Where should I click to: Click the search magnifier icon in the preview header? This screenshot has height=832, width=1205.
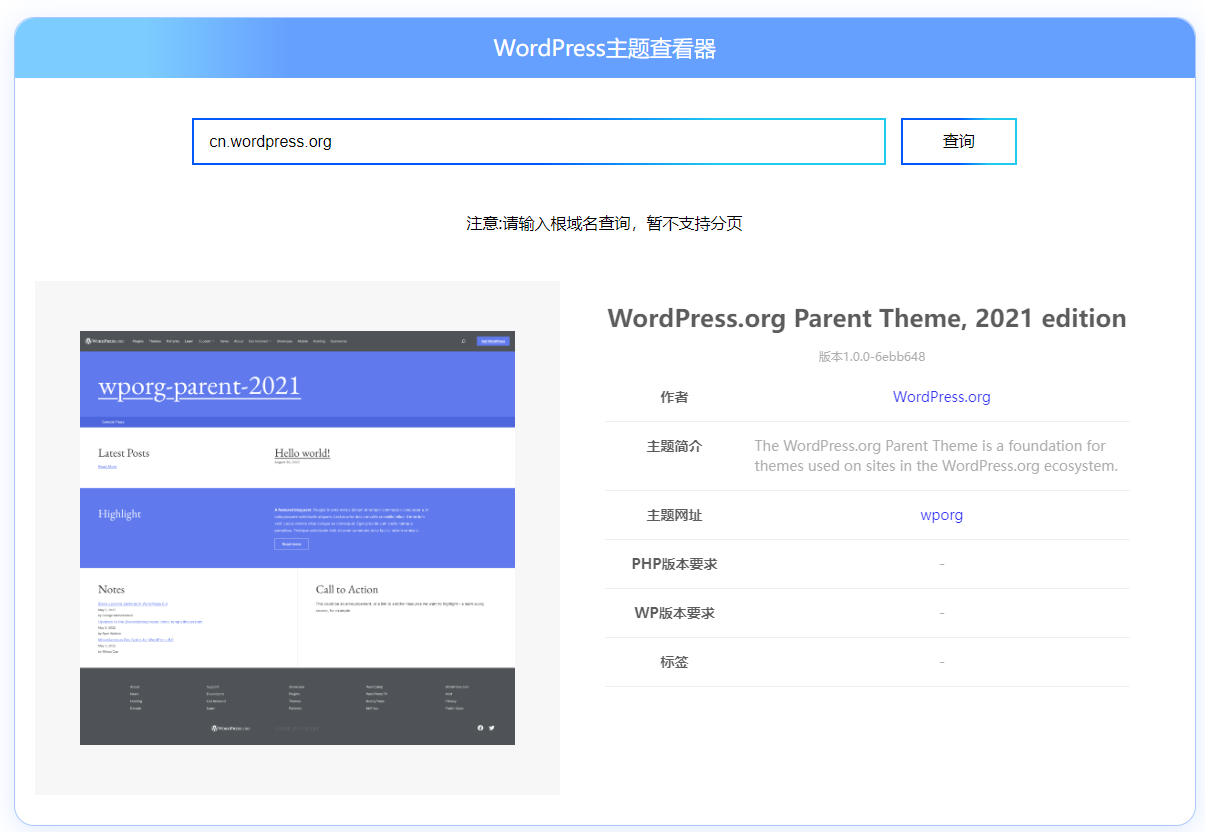click(x=464, y=341)
